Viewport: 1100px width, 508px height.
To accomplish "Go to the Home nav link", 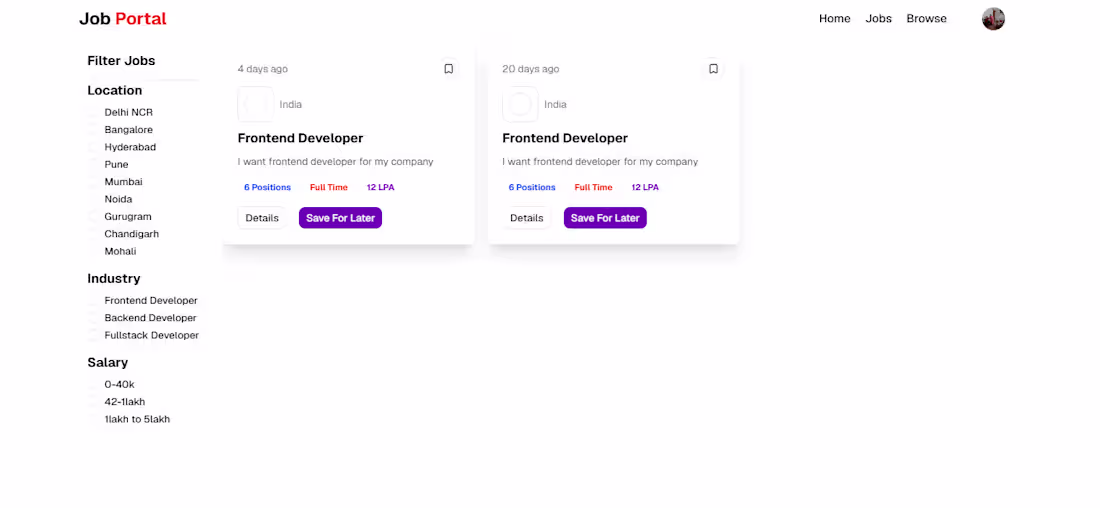I will tap(835, 19).
